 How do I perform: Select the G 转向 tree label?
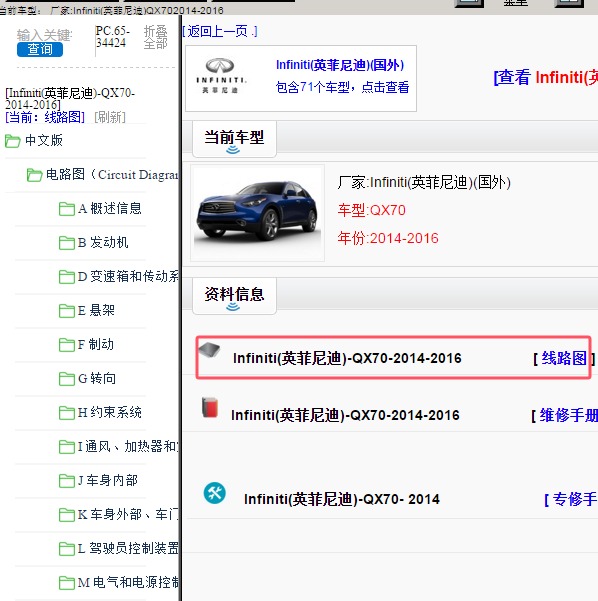point(97,378)
